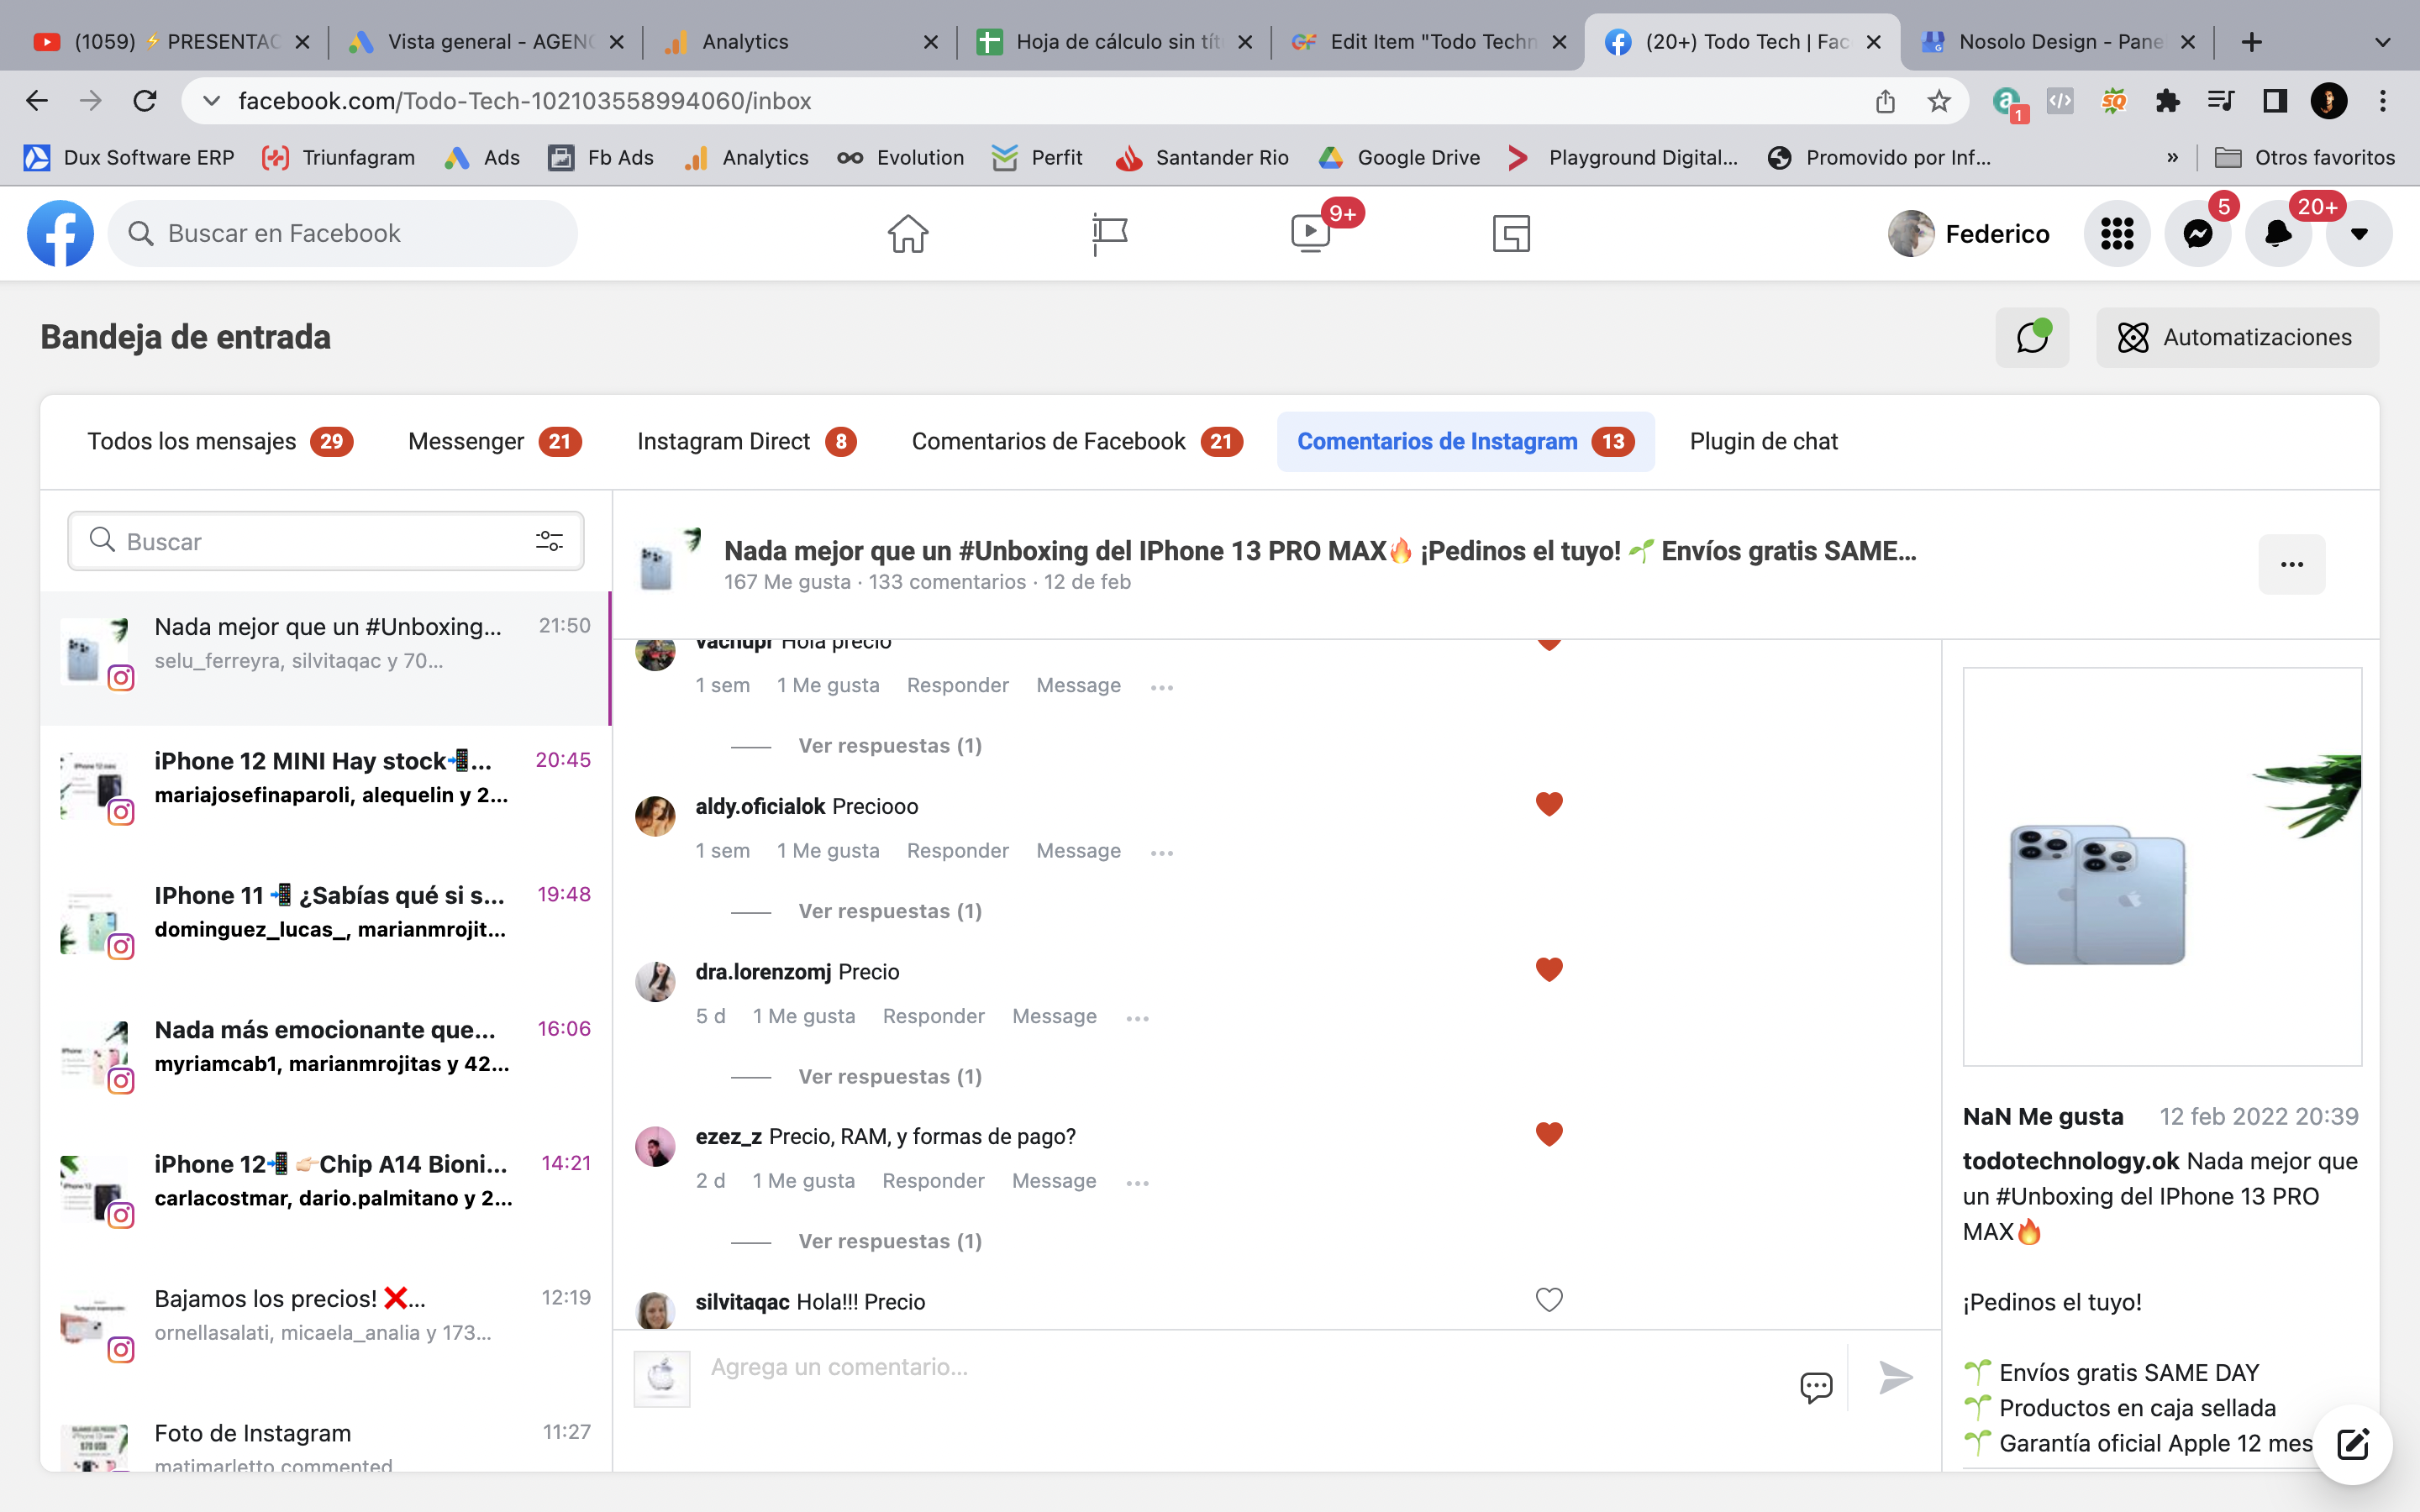Open Bajamos los precios conversation
This screenshot has height=1512, width=2420.
coord(326,1330)
